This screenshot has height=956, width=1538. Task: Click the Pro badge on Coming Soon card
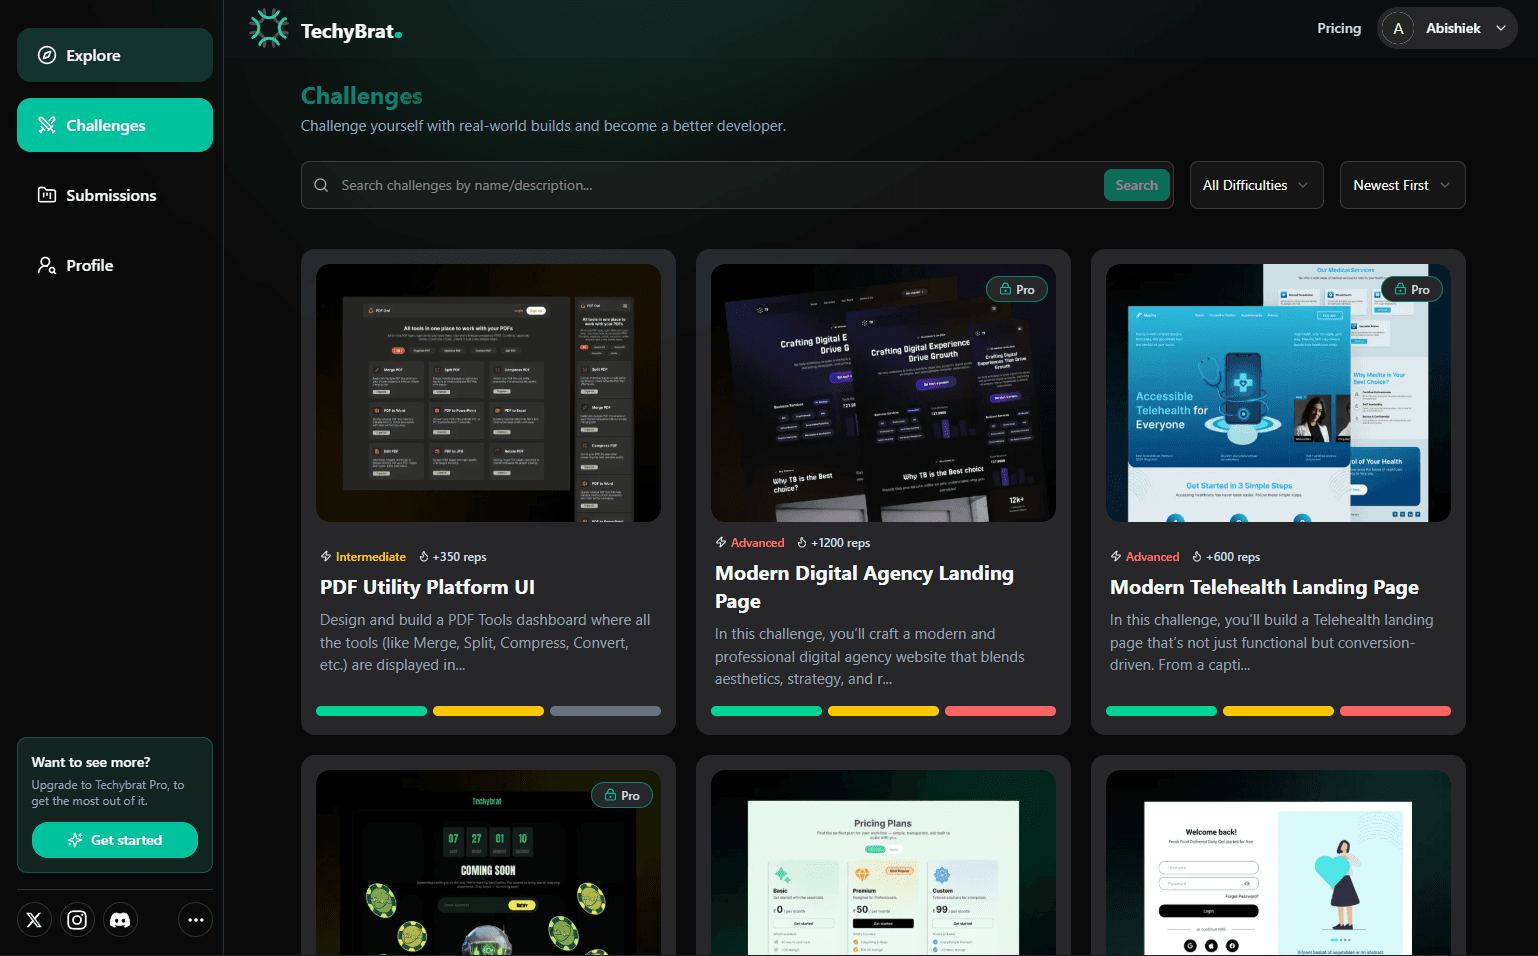621,796
